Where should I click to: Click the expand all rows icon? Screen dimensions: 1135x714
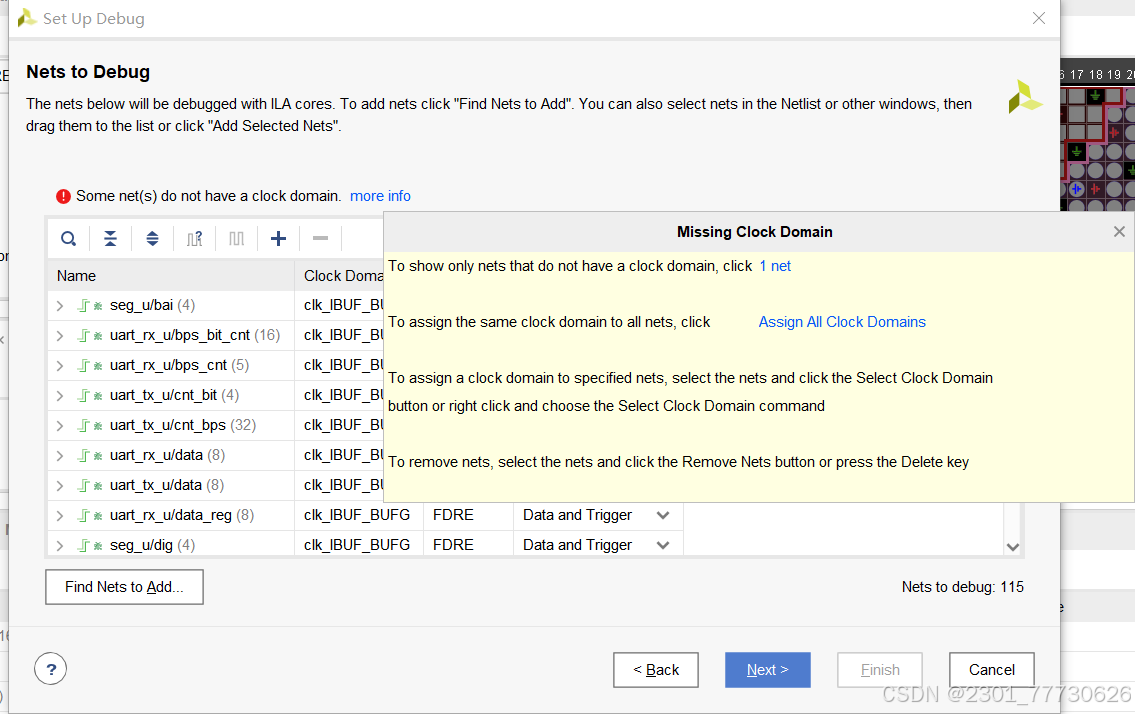click(152, 238)
